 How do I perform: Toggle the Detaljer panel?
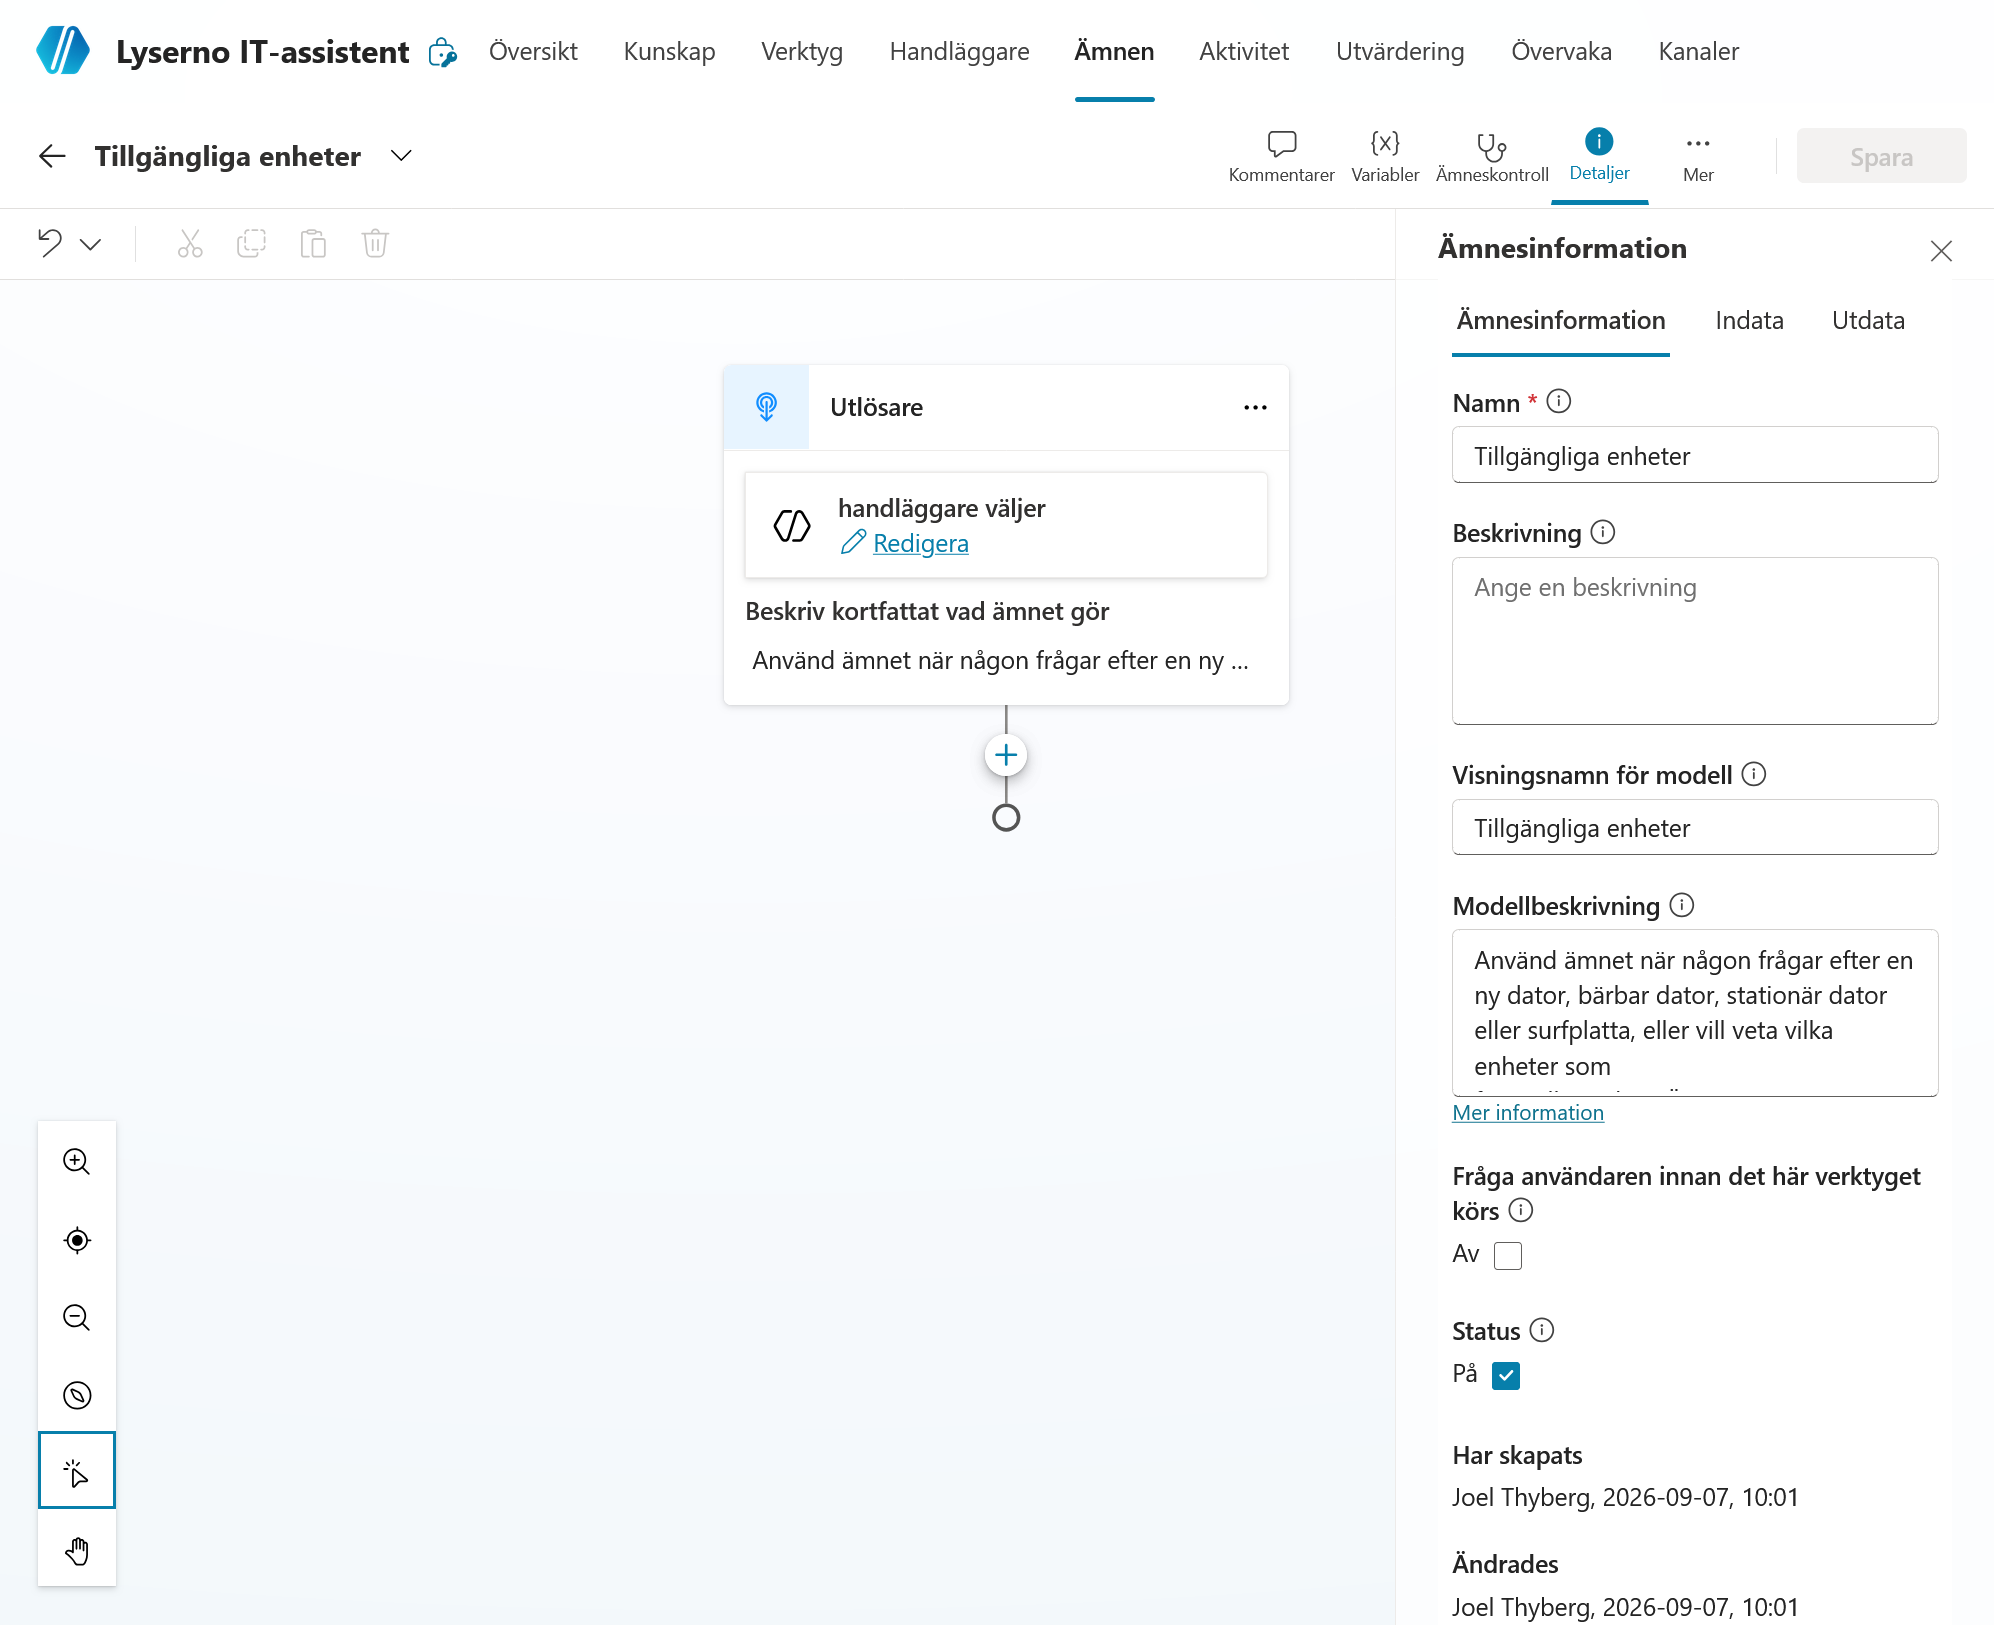click(x=1599, y=157)
